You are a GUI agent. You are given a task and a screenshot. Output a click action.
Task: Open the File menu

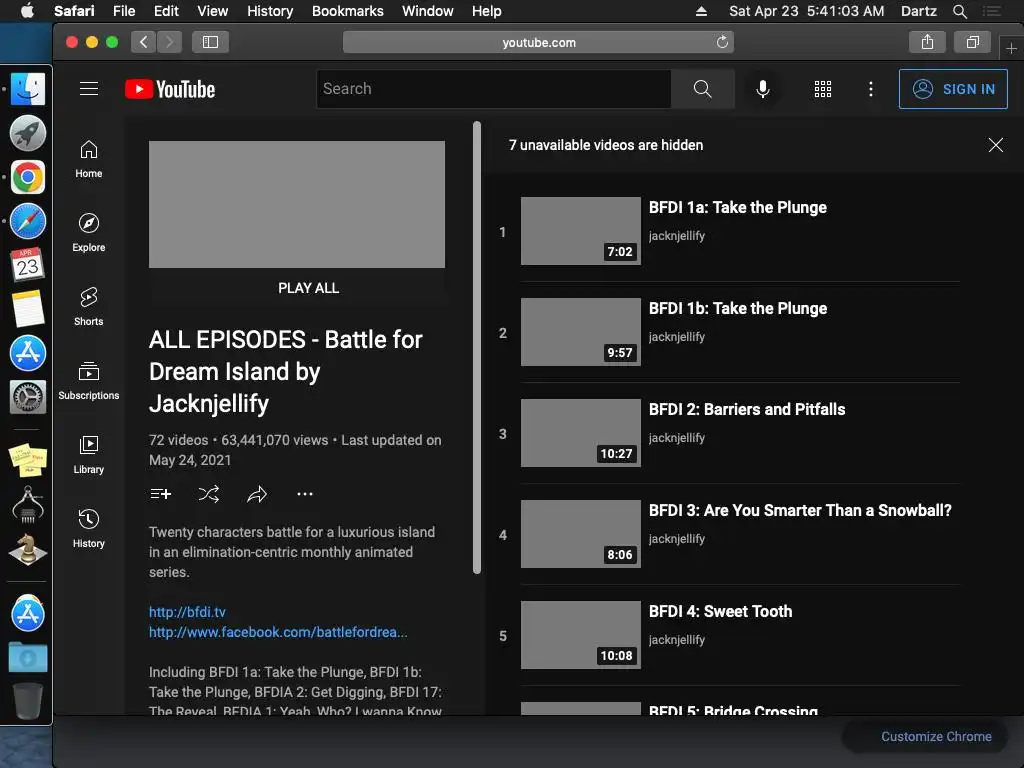pos(123,11)
